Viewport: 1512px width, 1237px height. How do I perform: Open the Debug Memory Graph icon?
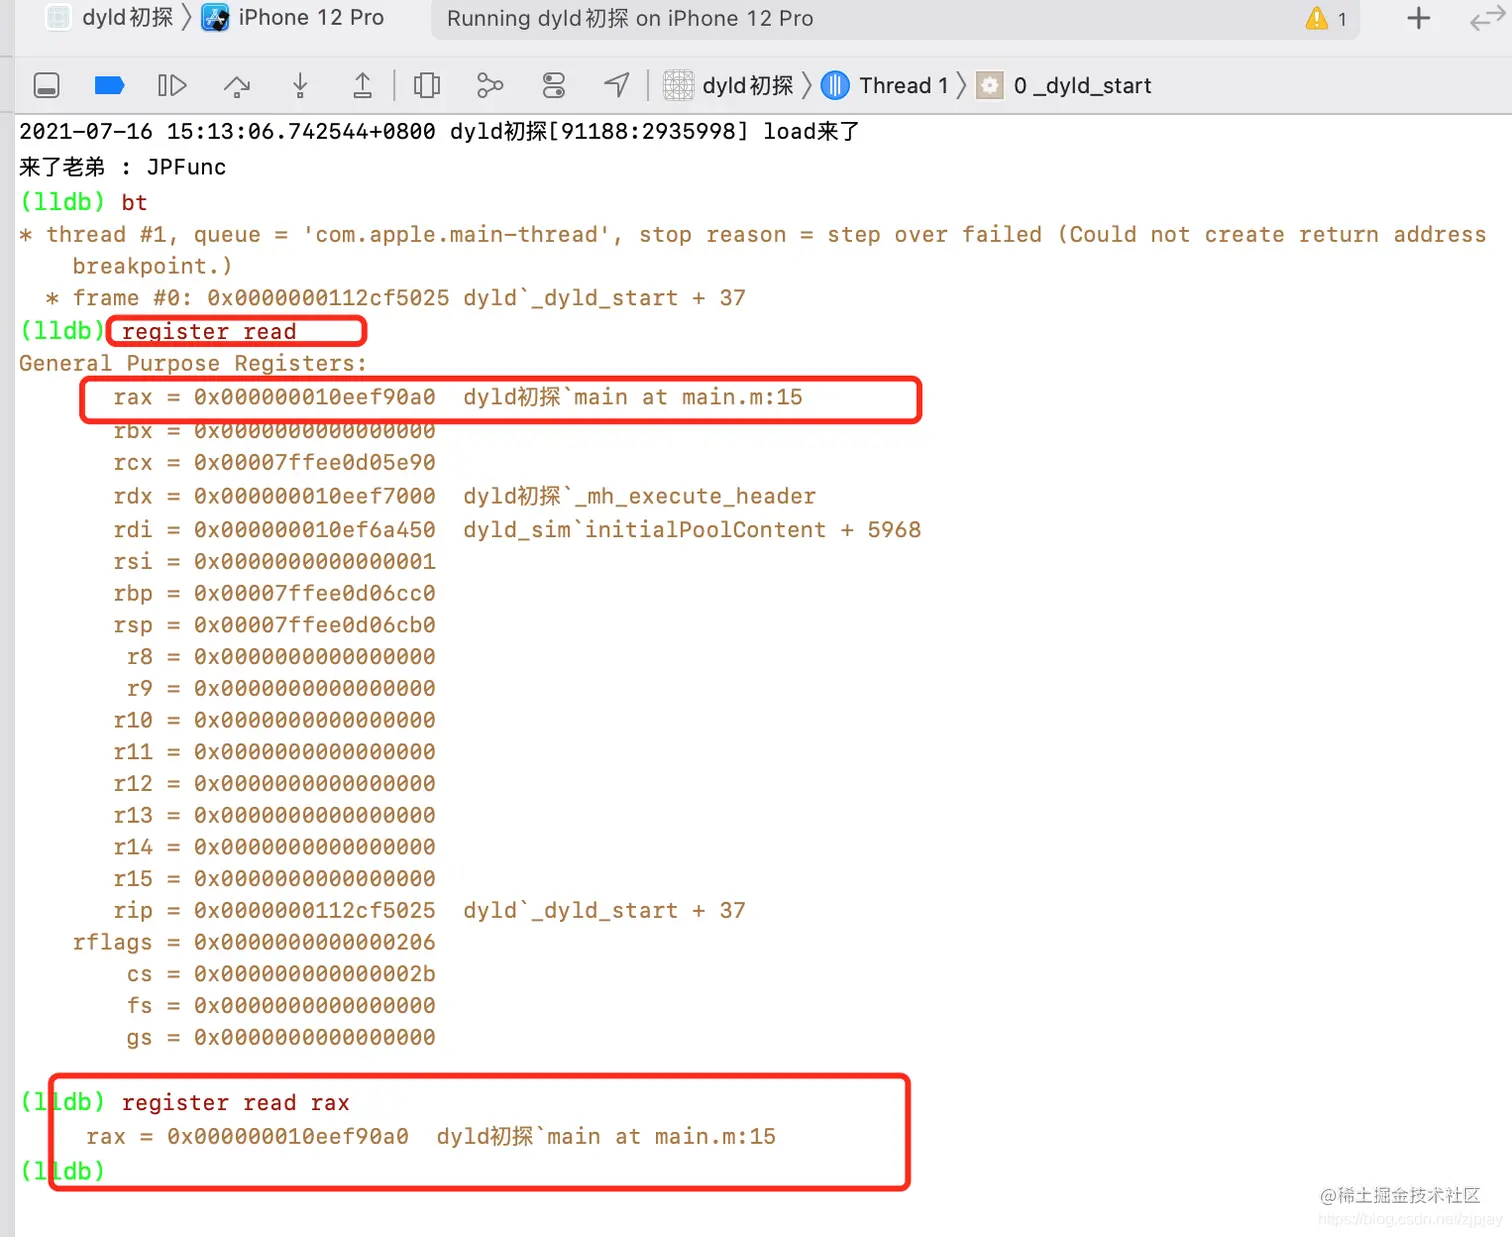pos(490,86)
